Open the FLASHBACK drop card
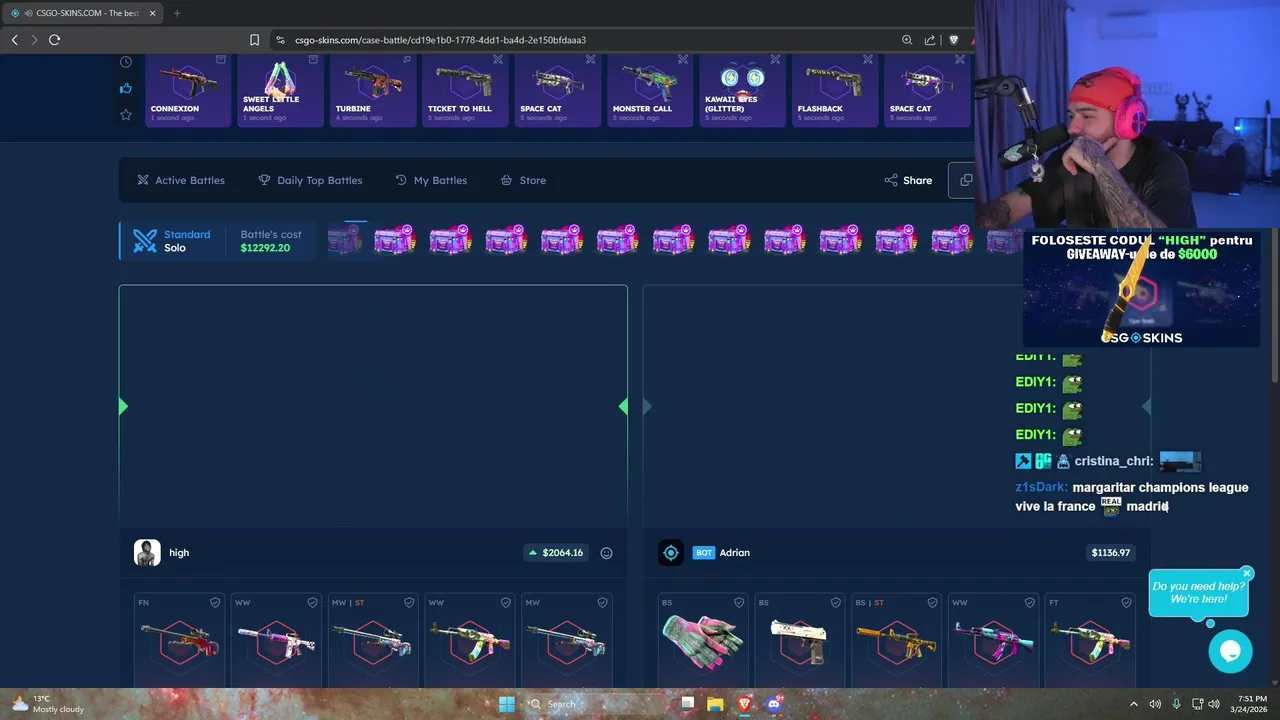The image size is (1280, 720). point(835,90)
